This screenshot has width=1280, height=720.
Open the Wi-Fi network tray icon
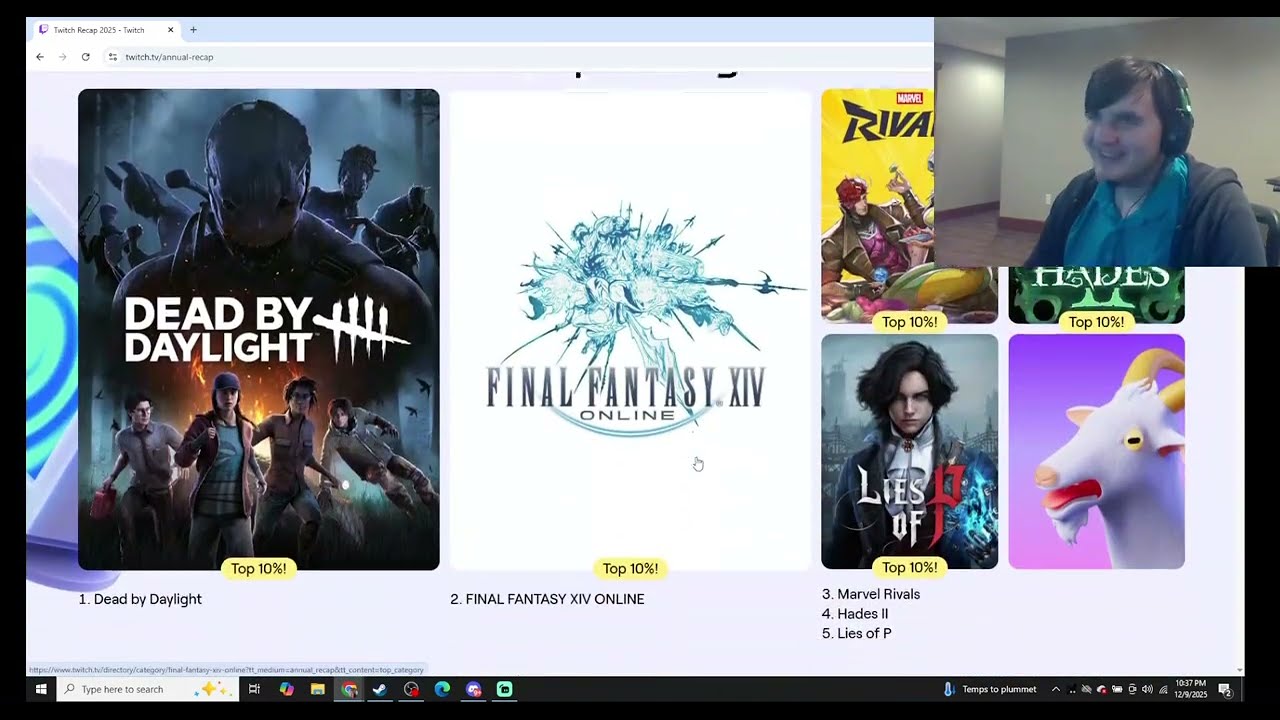[x=1163, y=689]
